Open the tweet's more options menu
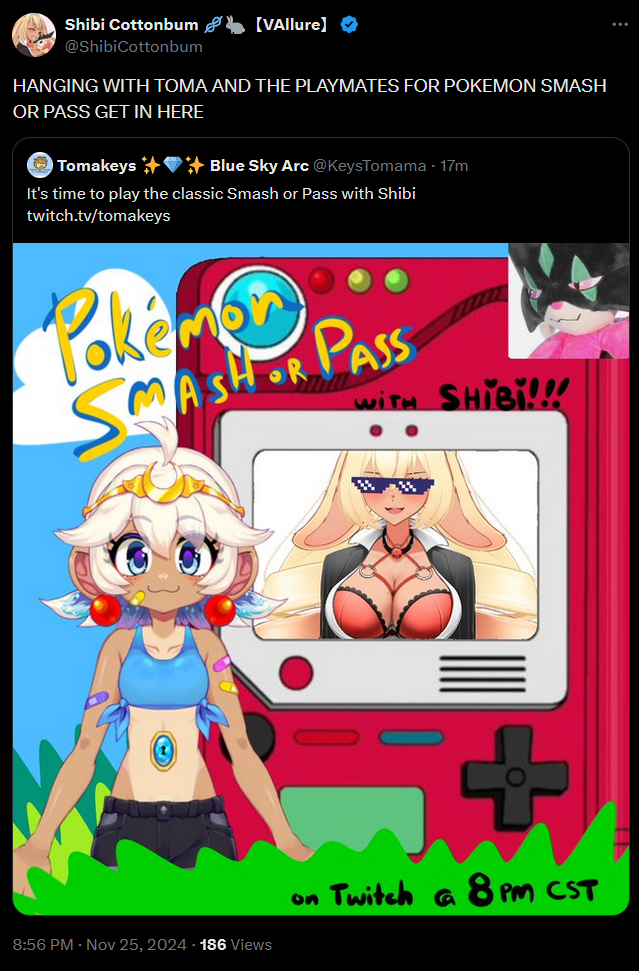The height and width of the screenshot is (971, 639). coord(620,24)
